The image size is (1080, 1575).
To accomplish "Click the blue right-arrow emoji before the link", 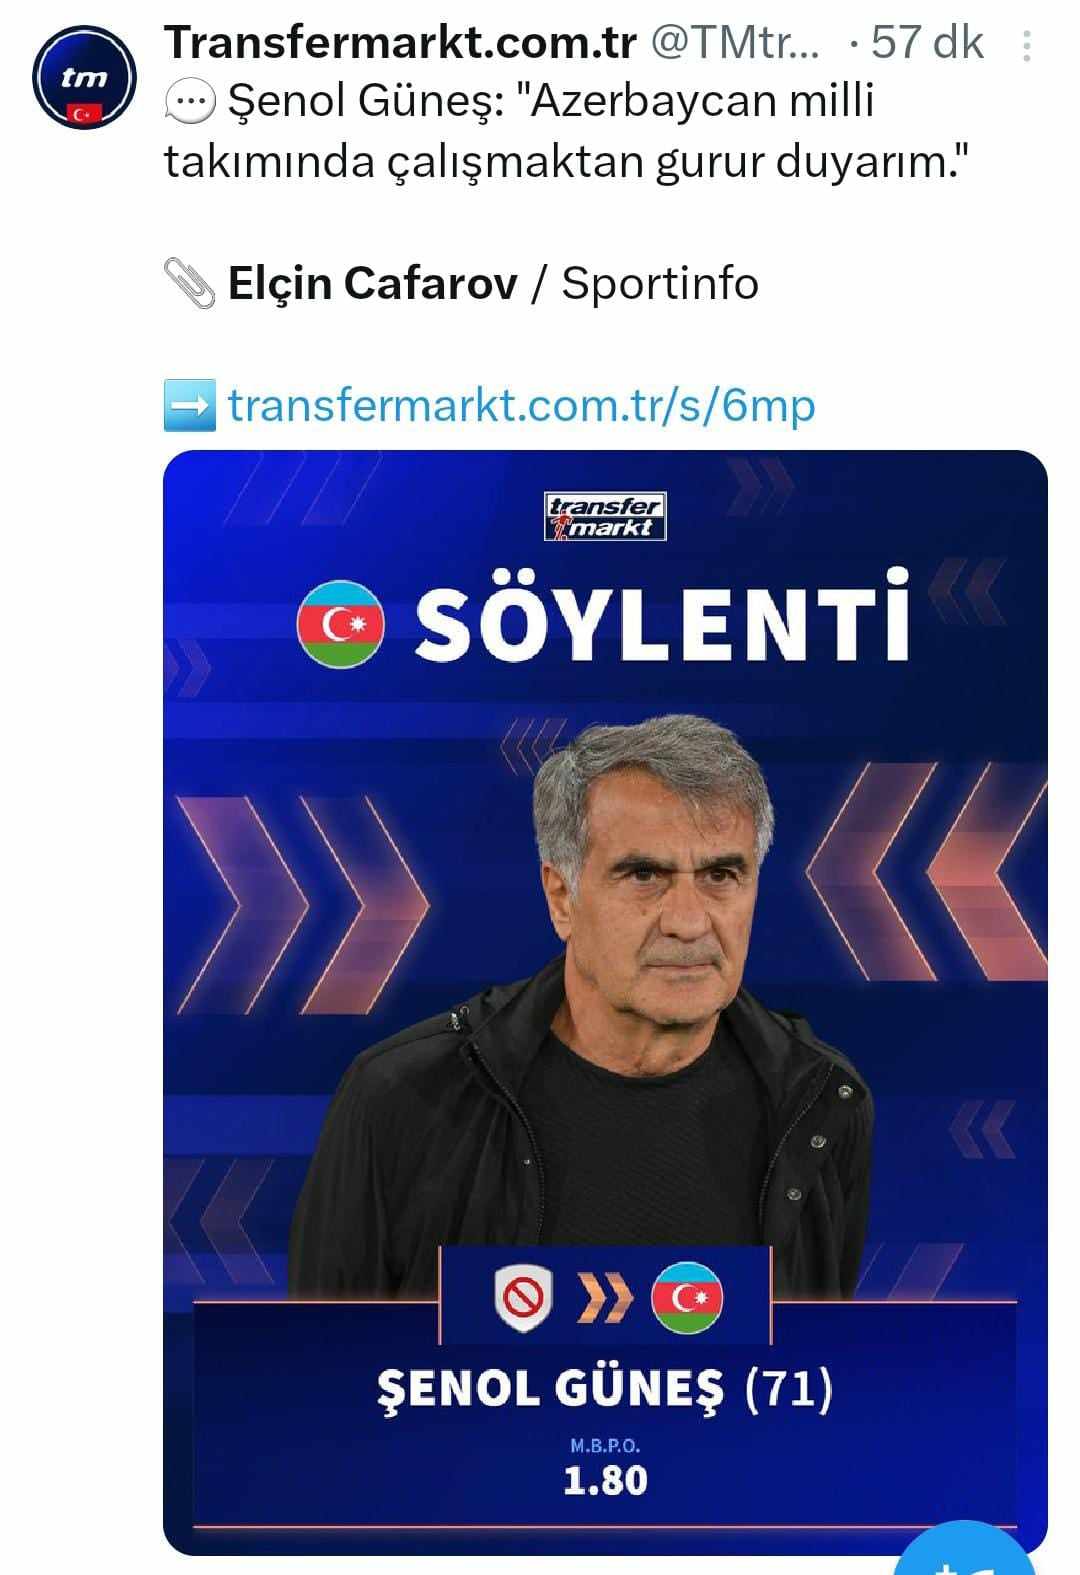I will coord(189,405).
